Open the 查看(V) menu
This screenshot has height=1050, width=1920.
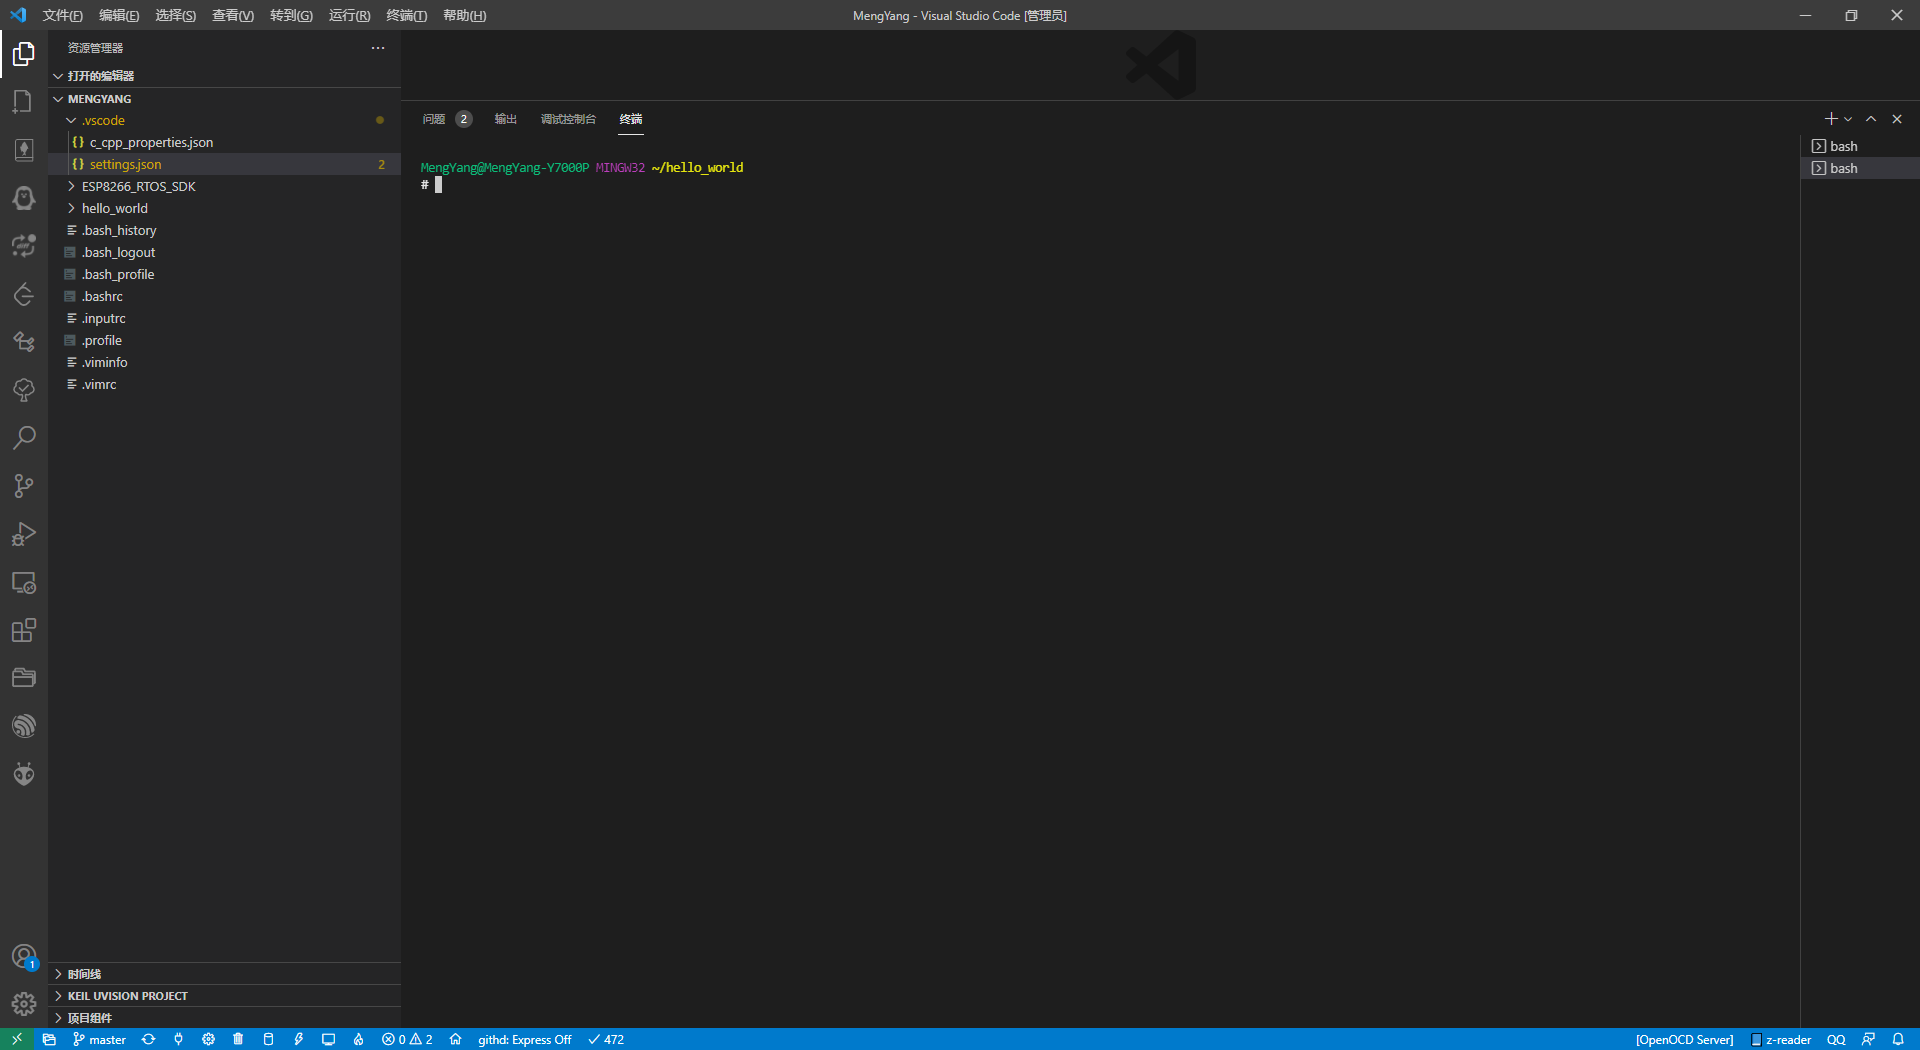233,15
